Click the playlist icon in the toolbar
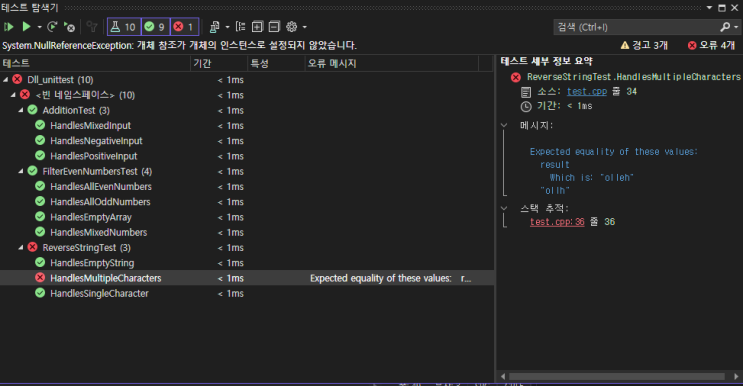 point(215,27)
